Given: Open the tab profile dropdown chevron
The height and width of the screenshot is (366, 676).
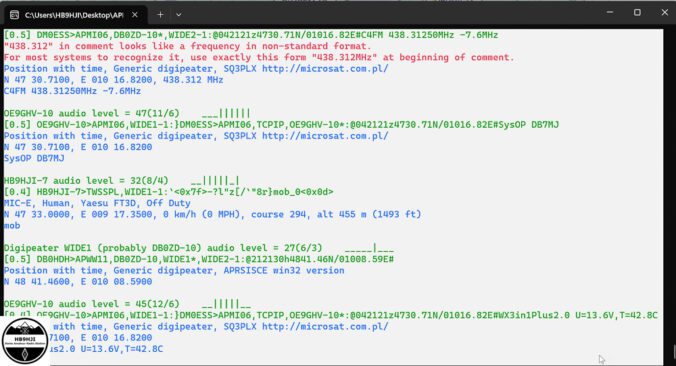Looking at the screenshot, I should click(x=178, y=15).
